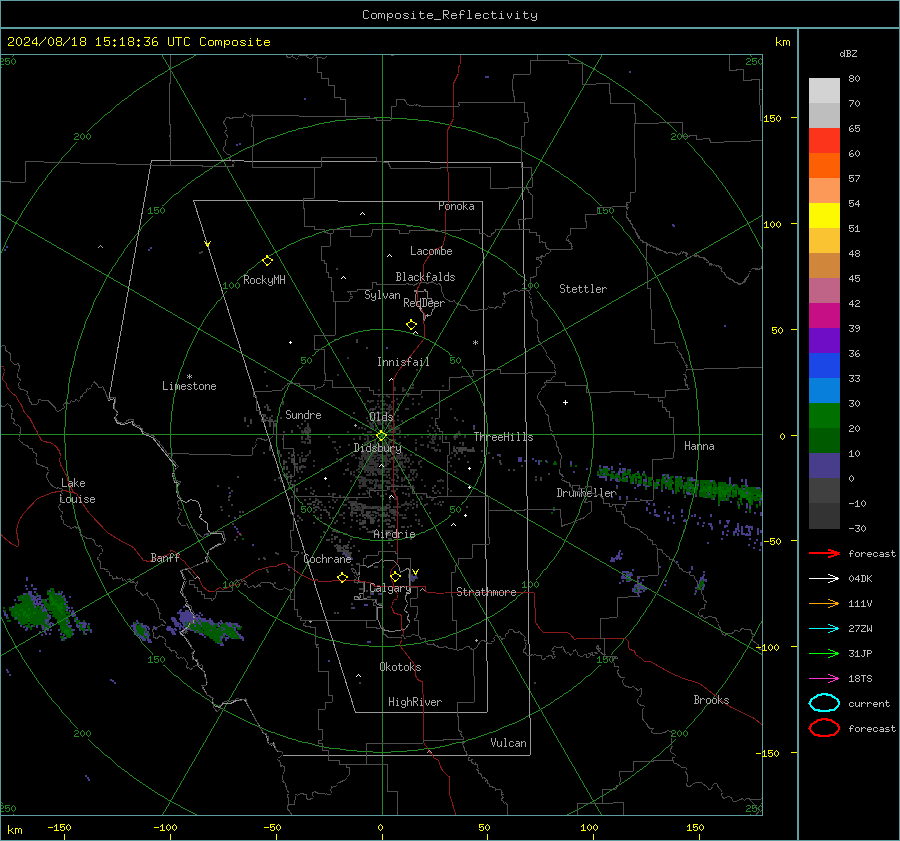Image resolution: width=900 pixels, height=841 pixels.
Task: Pick the purple 36-39 dBZ swatch
Action: pyautogui.click(x=824, y=340)
